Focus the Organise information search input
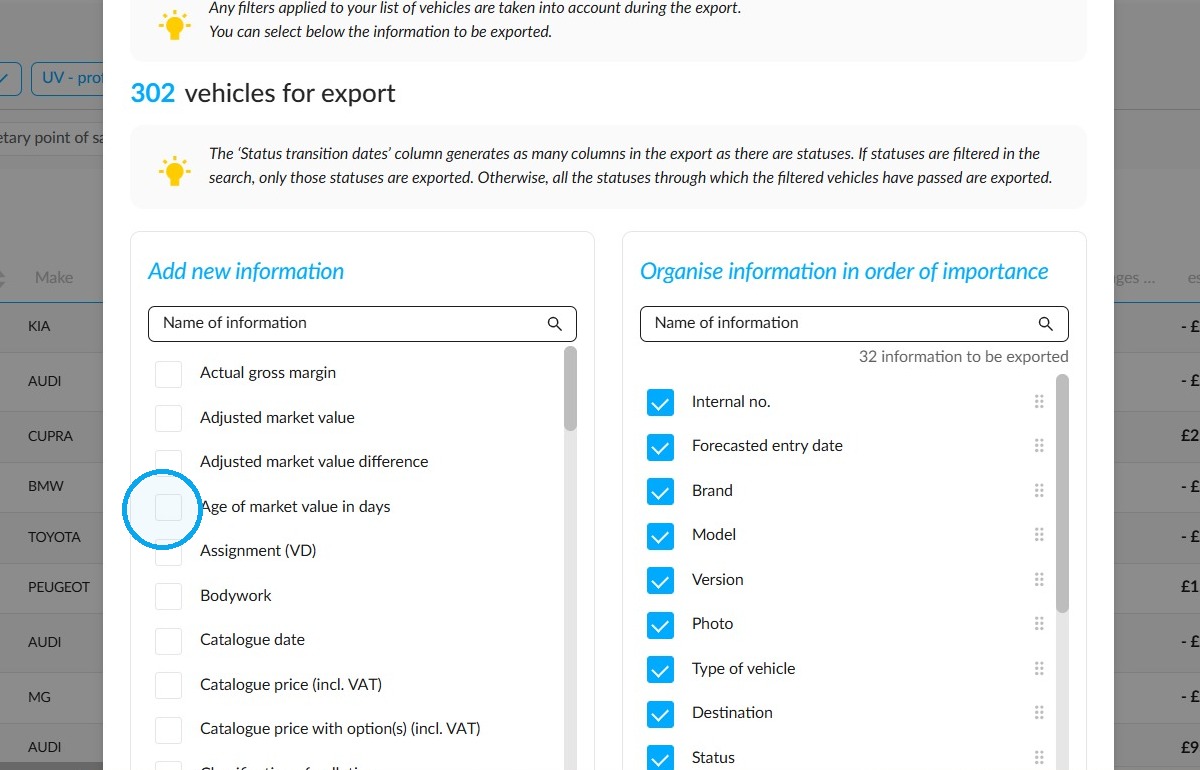Screen dimensions: 1200x770 click(854, 323)
